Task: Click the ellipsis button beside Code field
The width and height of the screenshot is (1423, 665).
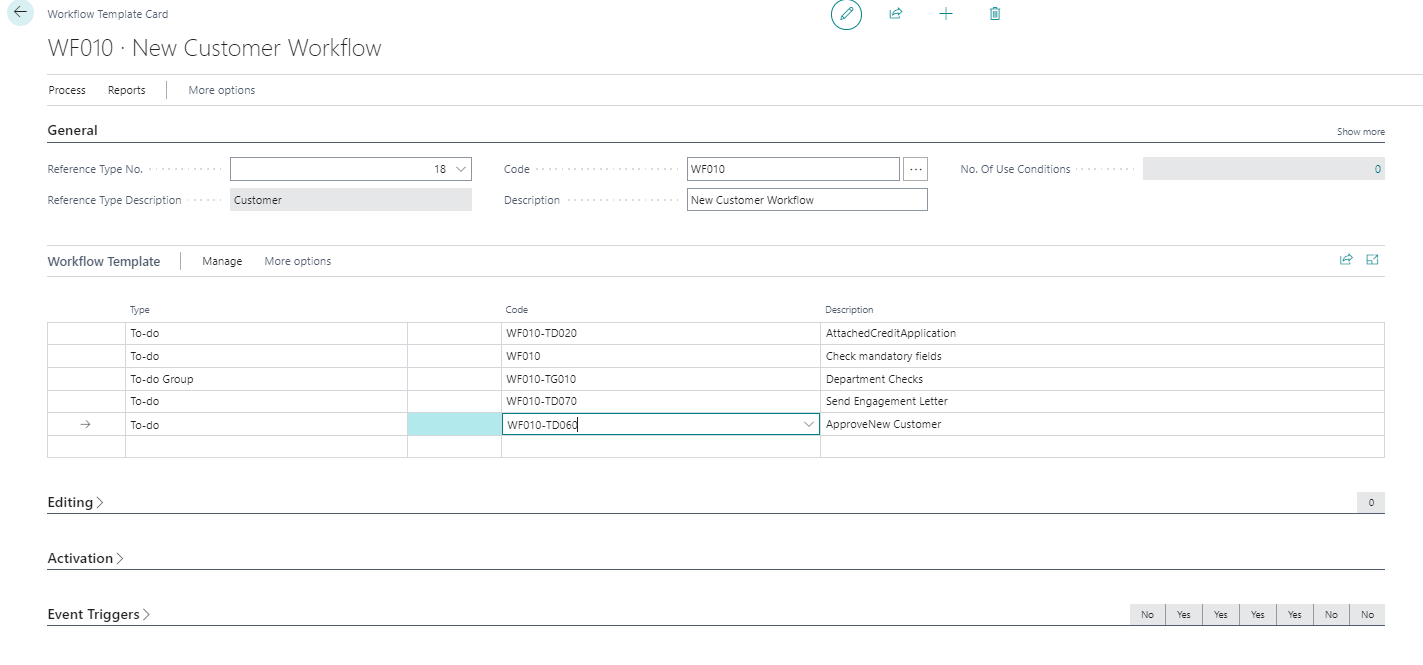Action: (915, 169)
